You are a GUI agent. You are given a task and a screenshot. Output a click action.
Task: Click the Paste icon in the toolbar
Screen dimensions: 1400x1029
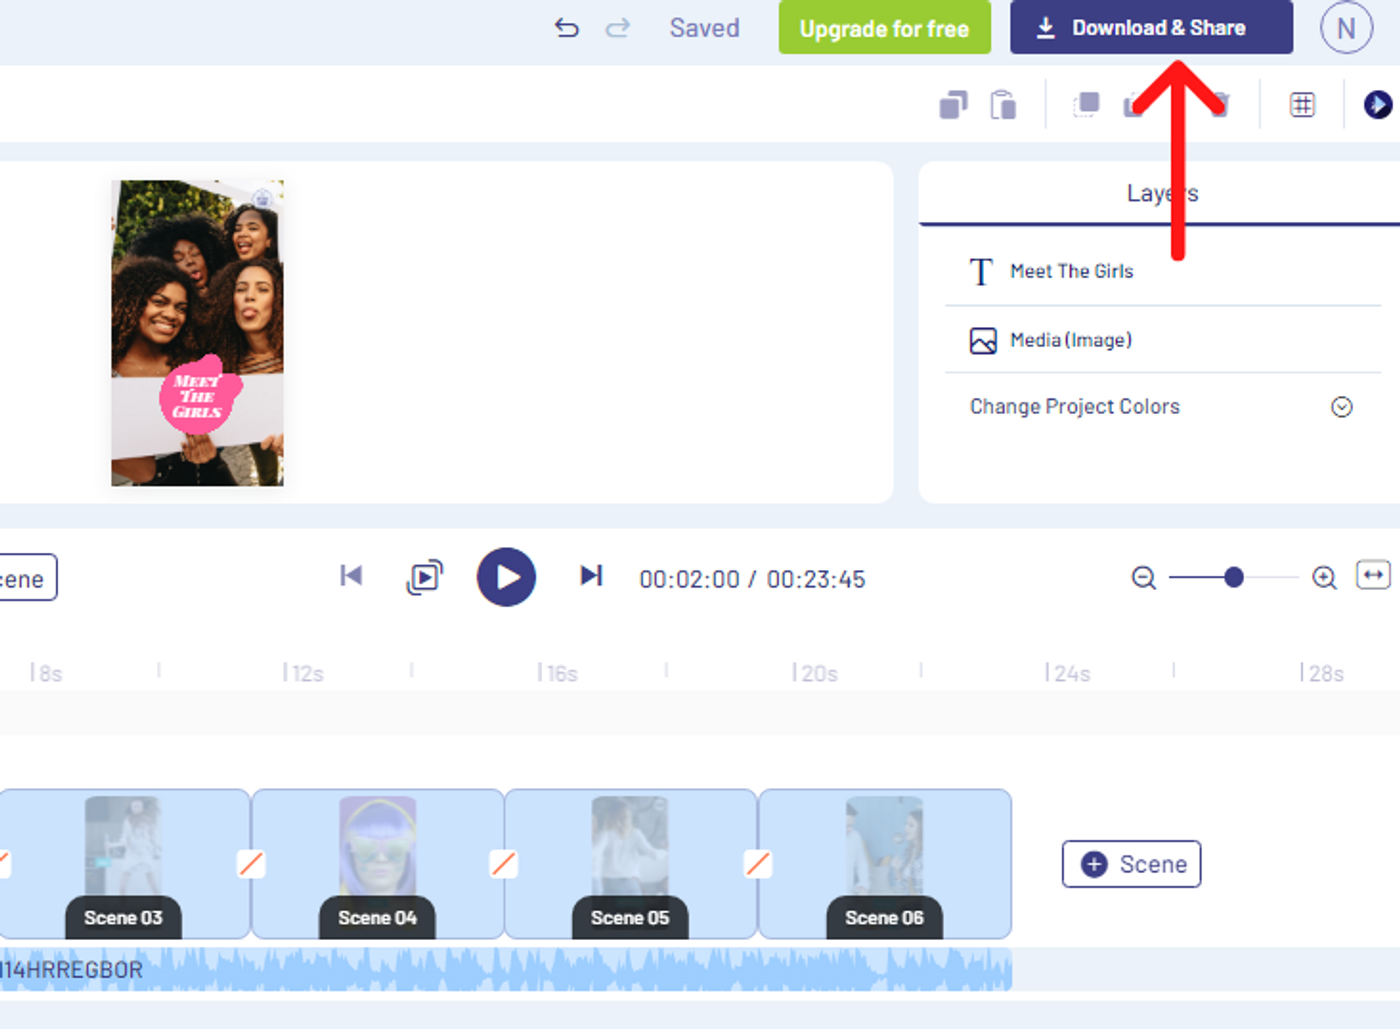click(x=1003, y=104)
